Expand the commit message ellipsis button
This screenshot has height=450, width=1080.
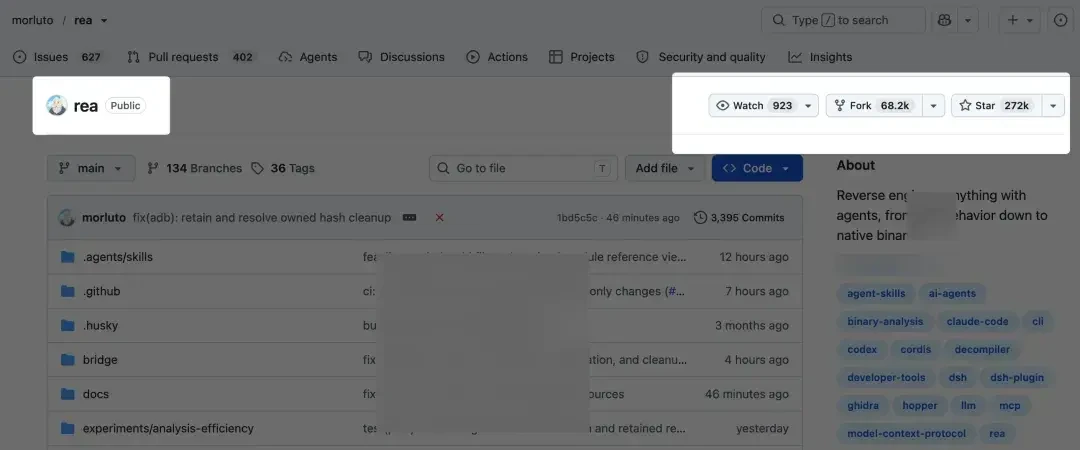click(x=409, y=218)
